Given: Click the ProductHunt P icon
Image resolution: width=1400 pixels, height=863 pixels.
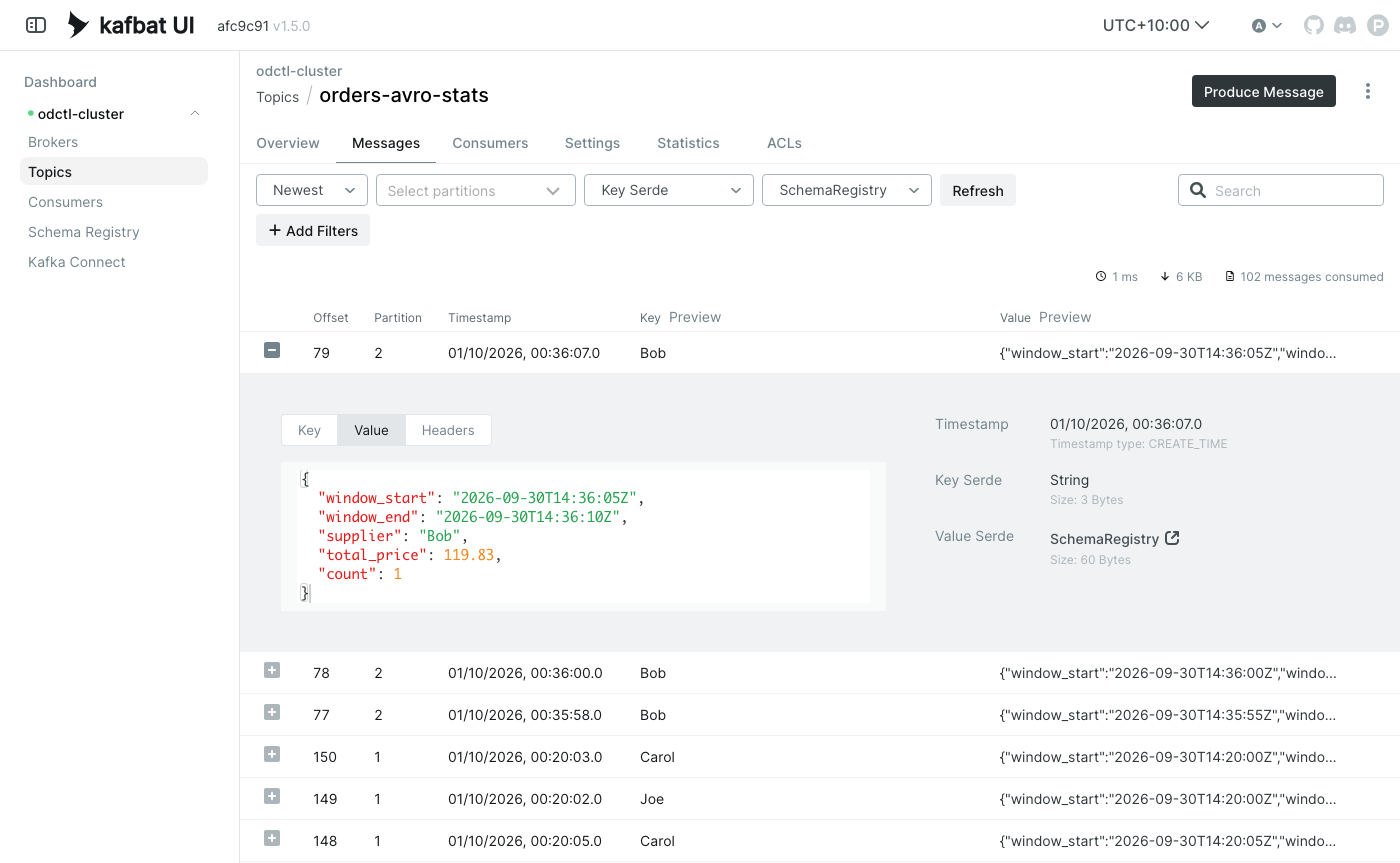Looking at the screenshot, I should pyautogui.click(x=1378, y=25).
